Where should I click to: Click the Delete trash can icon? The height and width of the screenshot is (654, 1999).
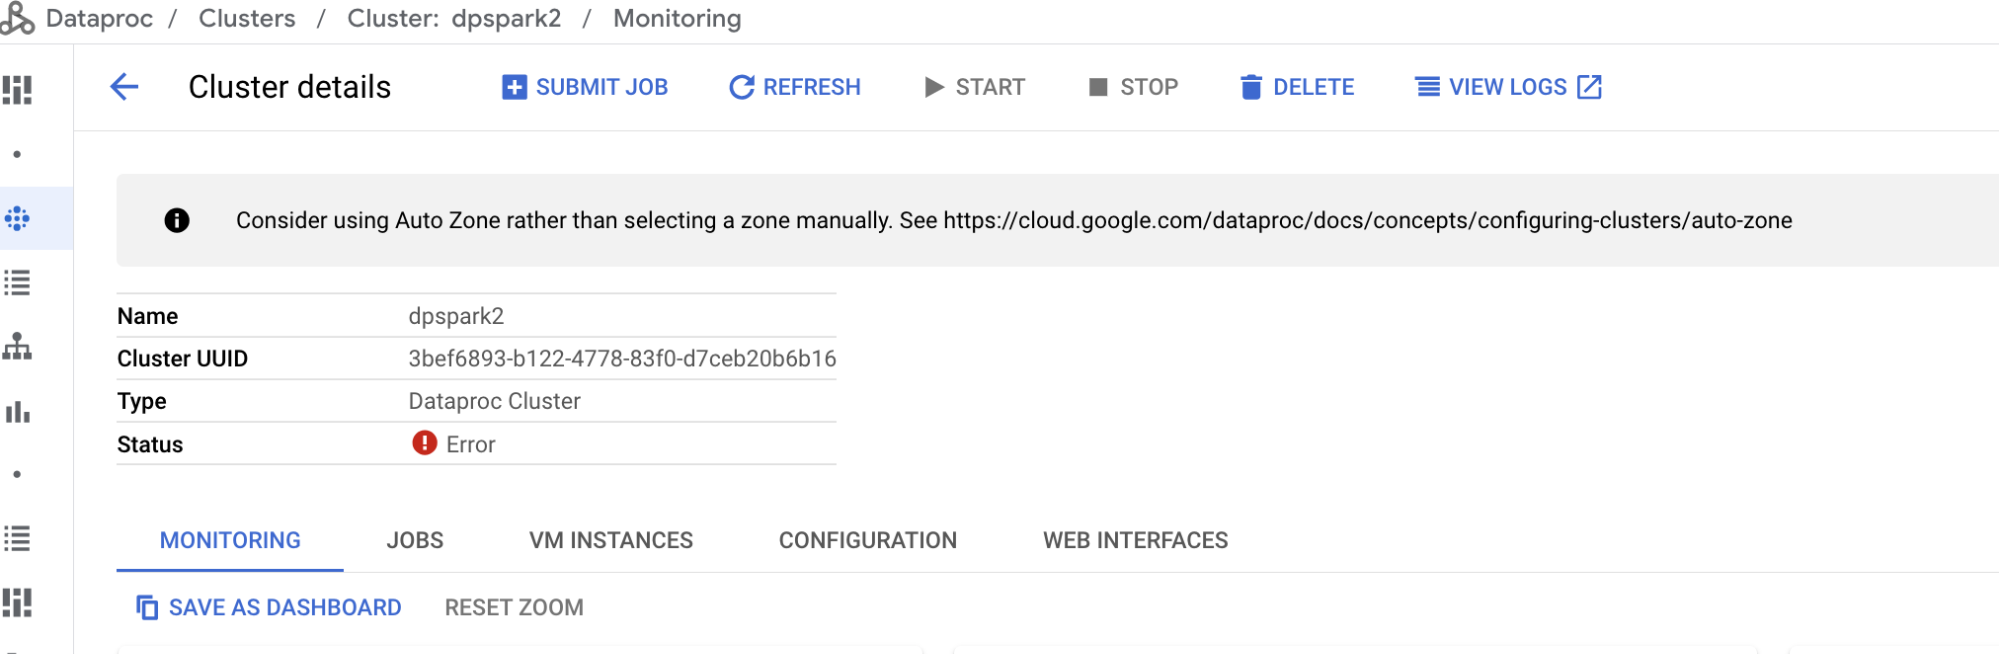pos(1250,87)
